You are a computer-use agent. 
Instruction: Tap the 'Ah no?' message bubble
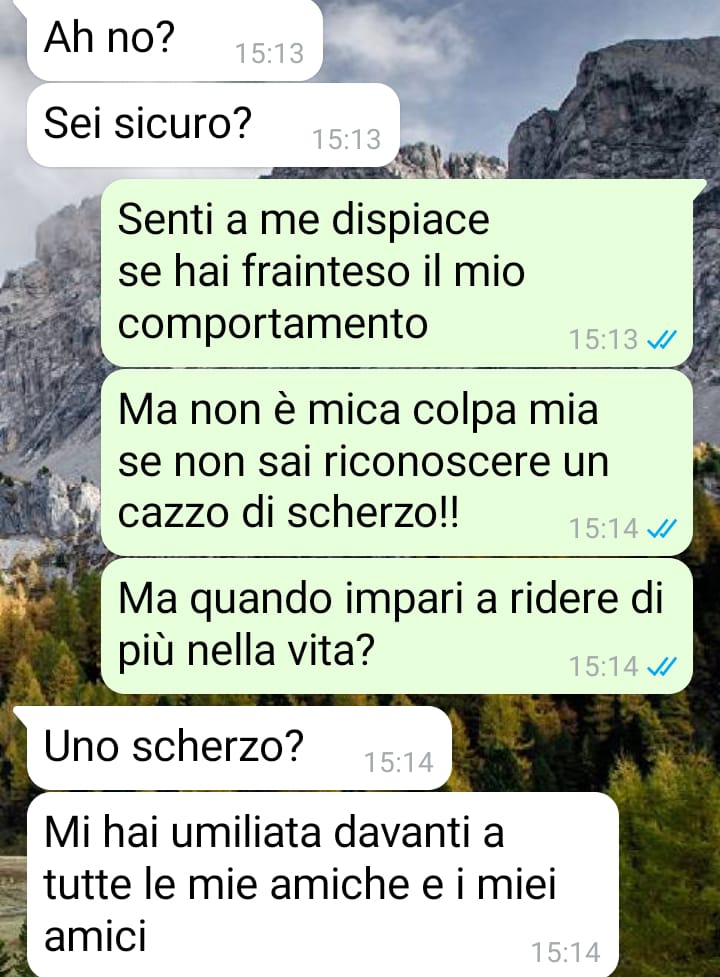tap(174, 39)
